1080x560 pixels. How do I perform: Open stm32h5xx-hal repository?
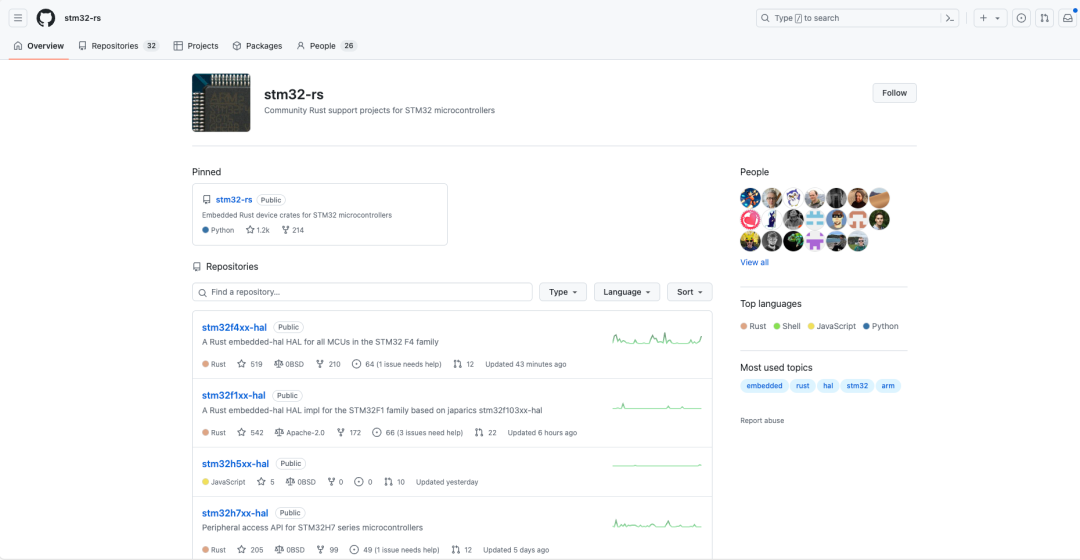236,464
